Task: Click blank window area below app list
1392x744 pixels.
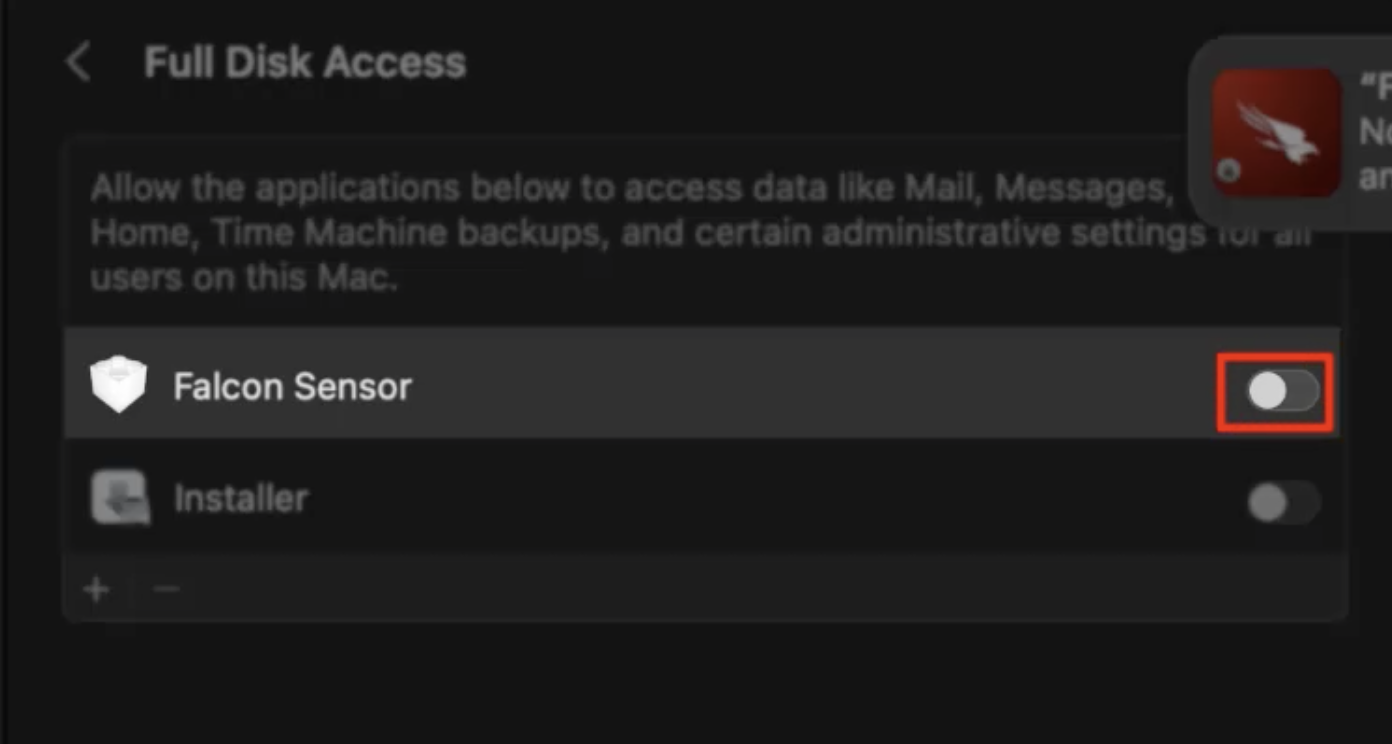Action: point(700,680)
